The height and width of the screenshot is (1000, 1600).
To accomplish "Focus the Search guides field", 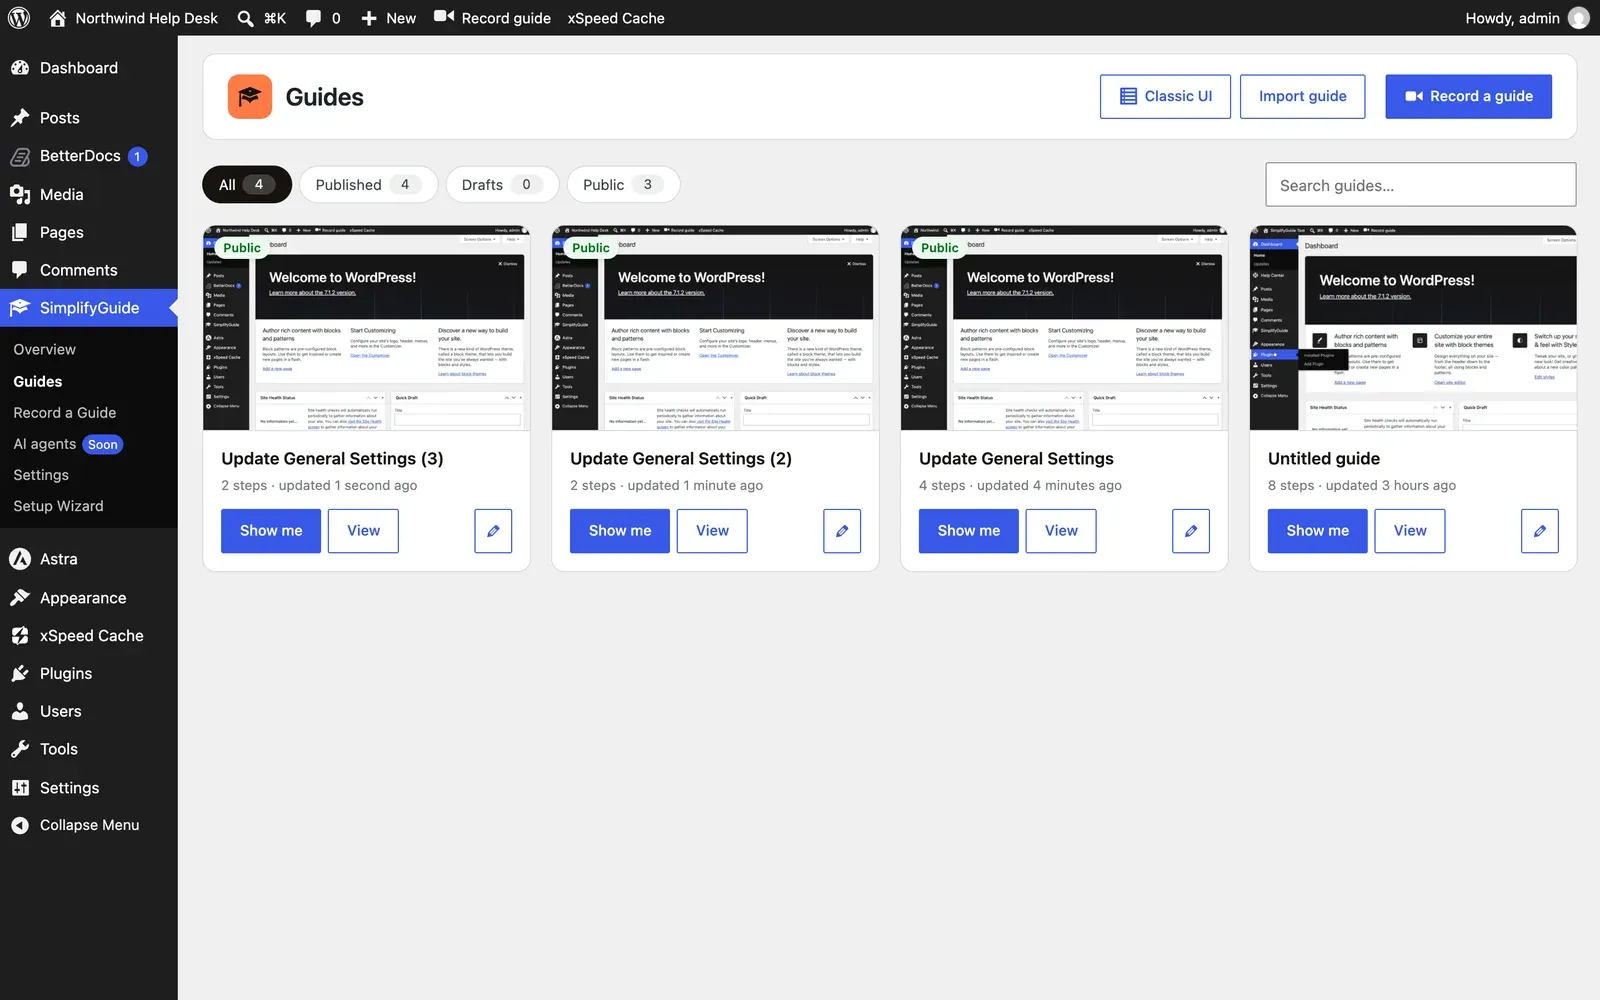I will pos(1420,185).
